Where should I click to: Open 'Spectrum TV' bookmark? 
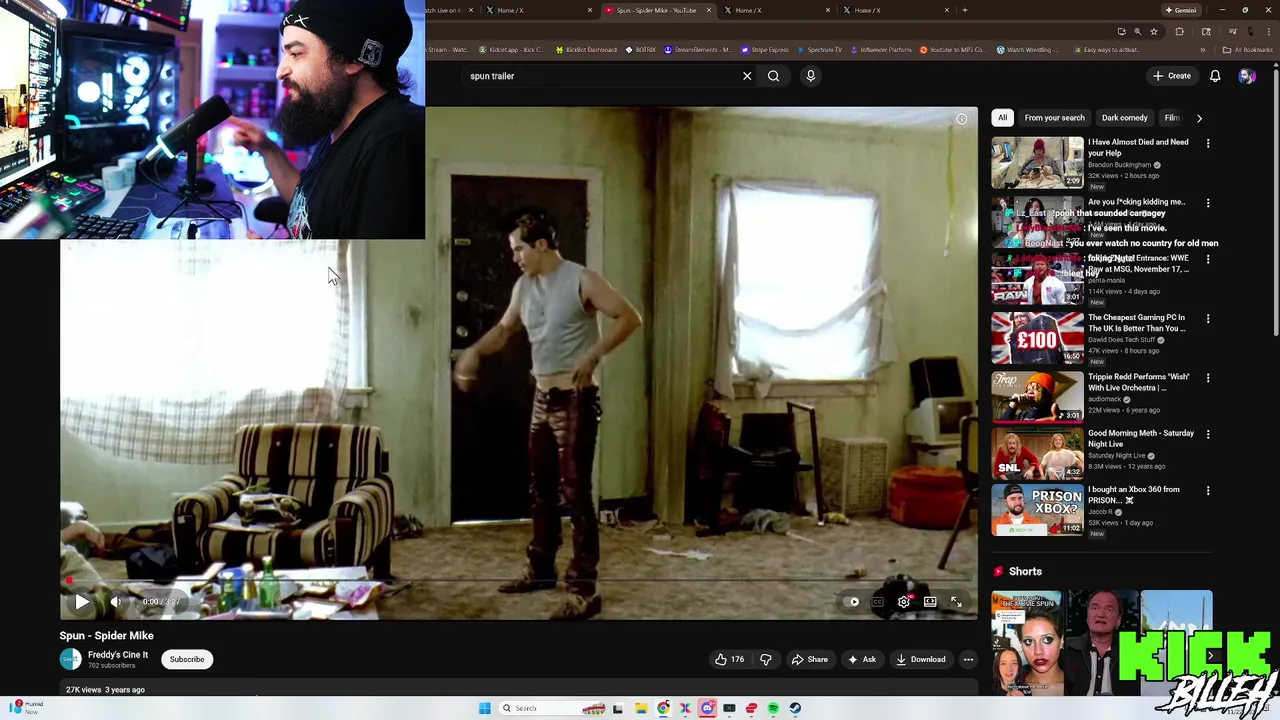point(820,50)
